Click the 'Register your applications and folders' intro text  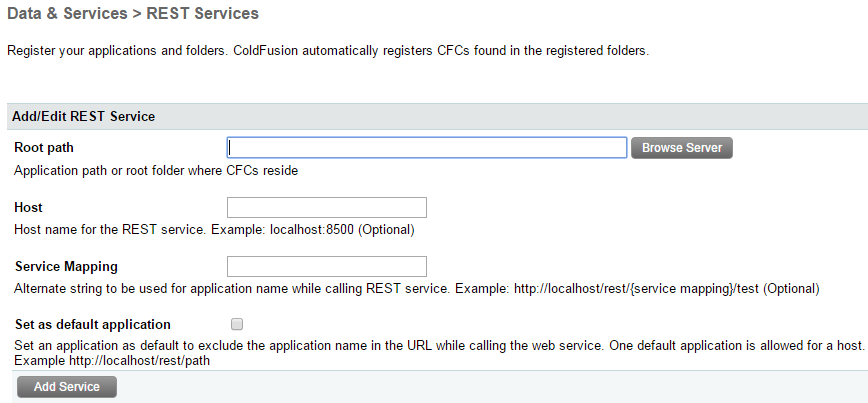click(328, 50)
